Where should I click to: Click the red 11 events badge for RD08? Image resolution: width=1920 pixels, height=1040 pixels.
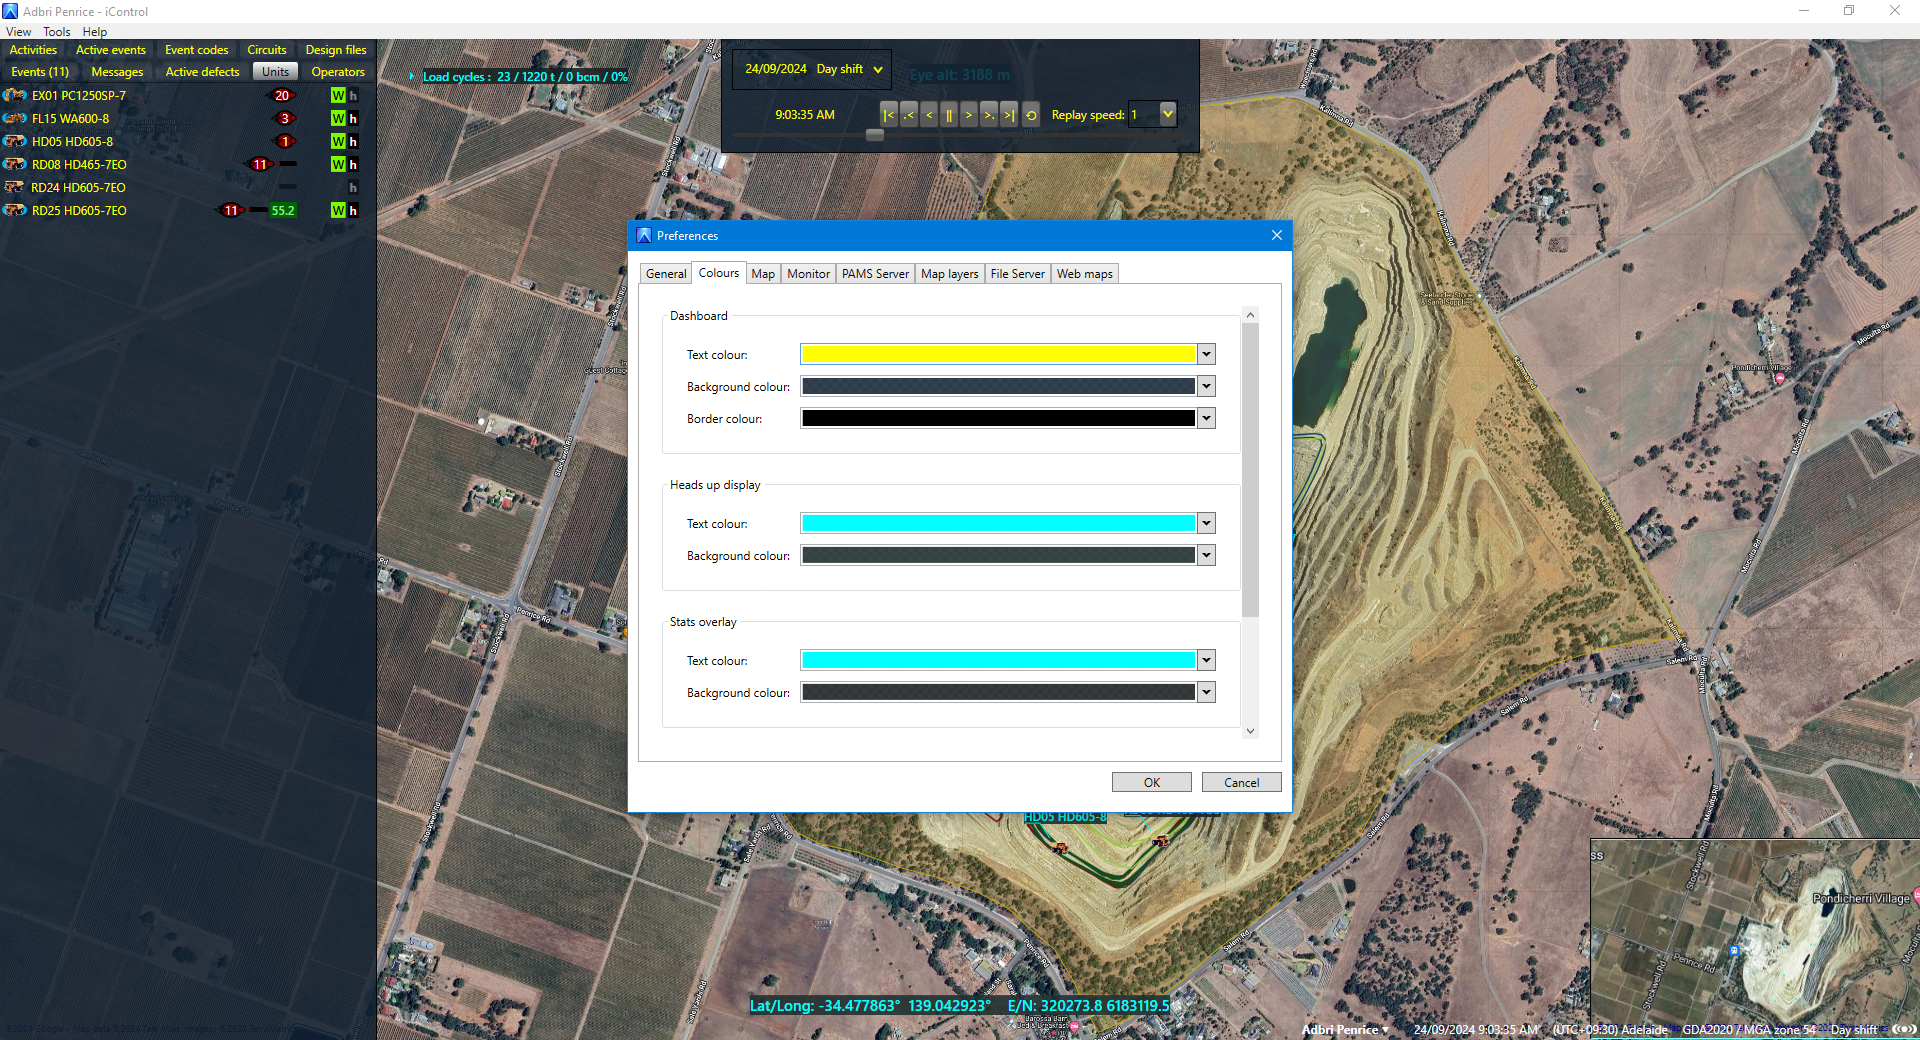[260, 164]
